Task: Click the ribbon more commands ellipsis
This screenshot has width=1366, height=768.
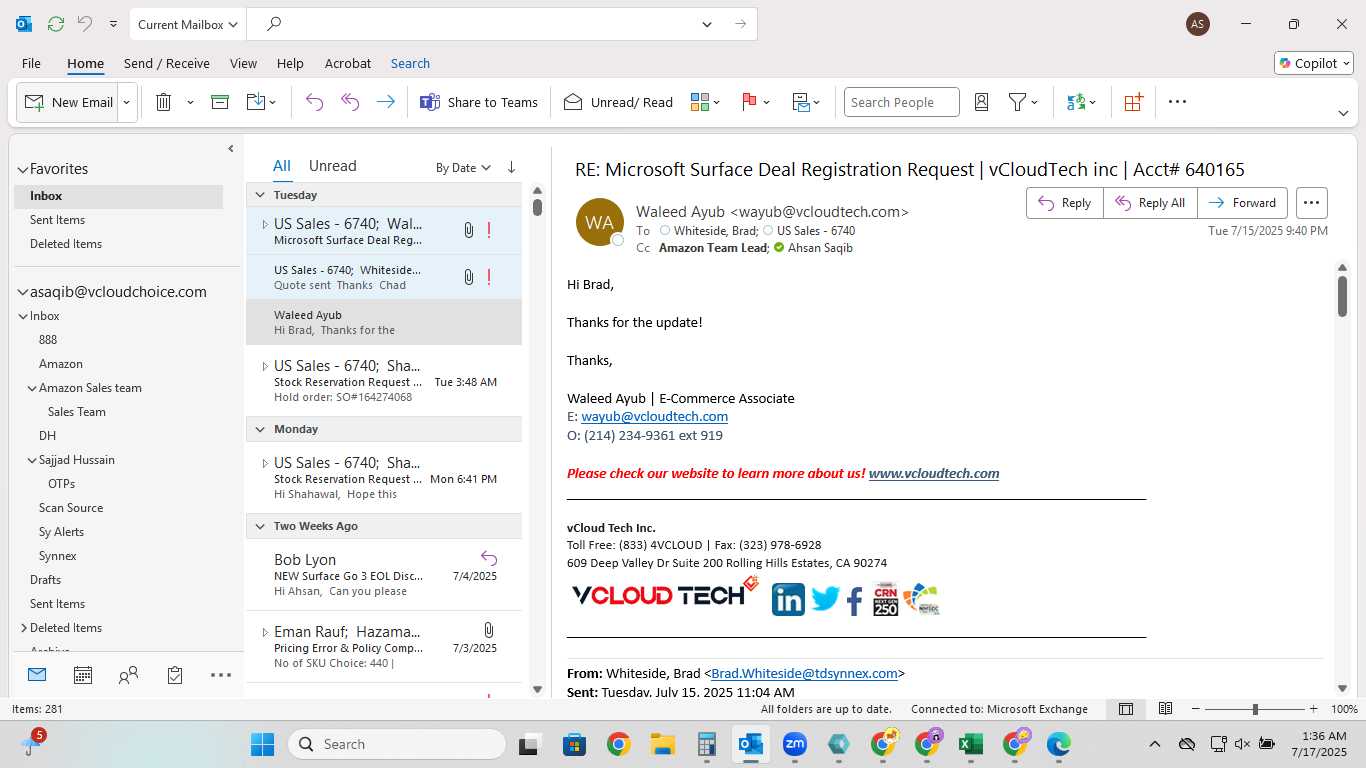Action: point(1177,102)
